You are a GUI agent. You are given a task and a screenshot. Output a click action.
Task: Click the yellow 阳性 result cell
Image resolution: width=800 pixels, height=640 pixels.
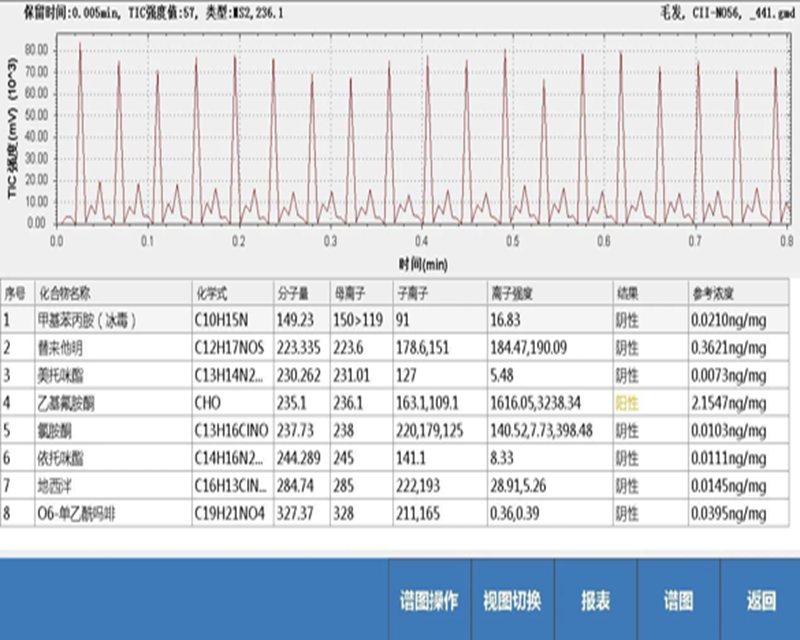point(626,402)
